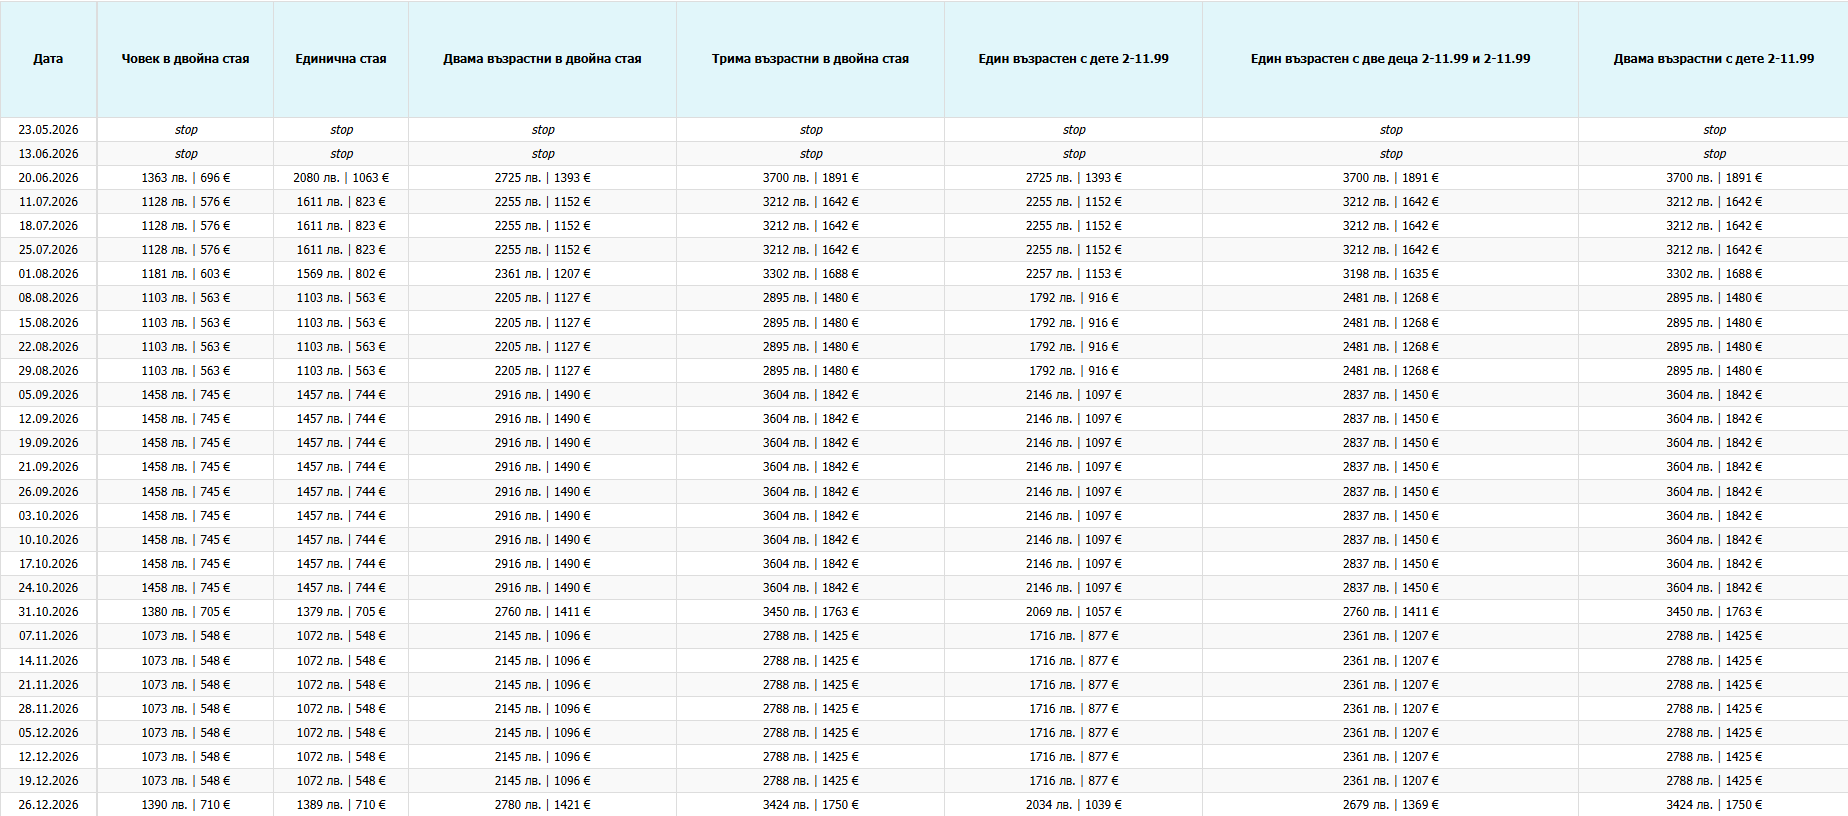Click 'Трима възрастни в двойна стая' header
Image resolution: width=1848 pixels, height=816 pixels.
810,59
